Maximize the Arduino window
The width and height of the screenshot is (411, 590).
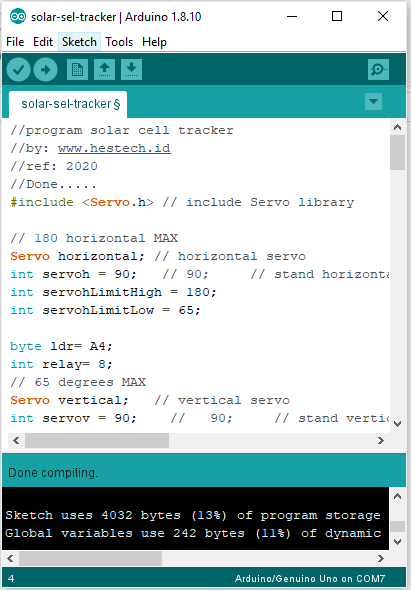(337, 17)
